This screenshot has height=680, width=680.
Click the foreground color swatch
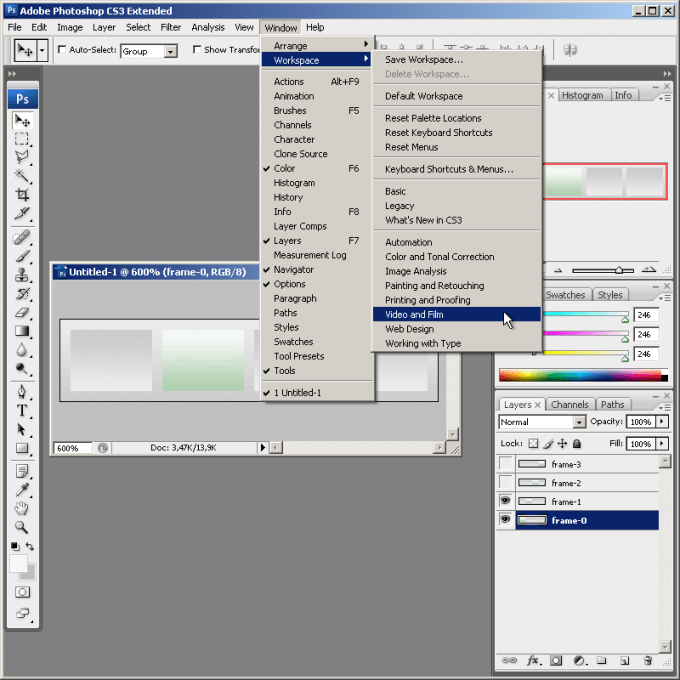[18, 563]
